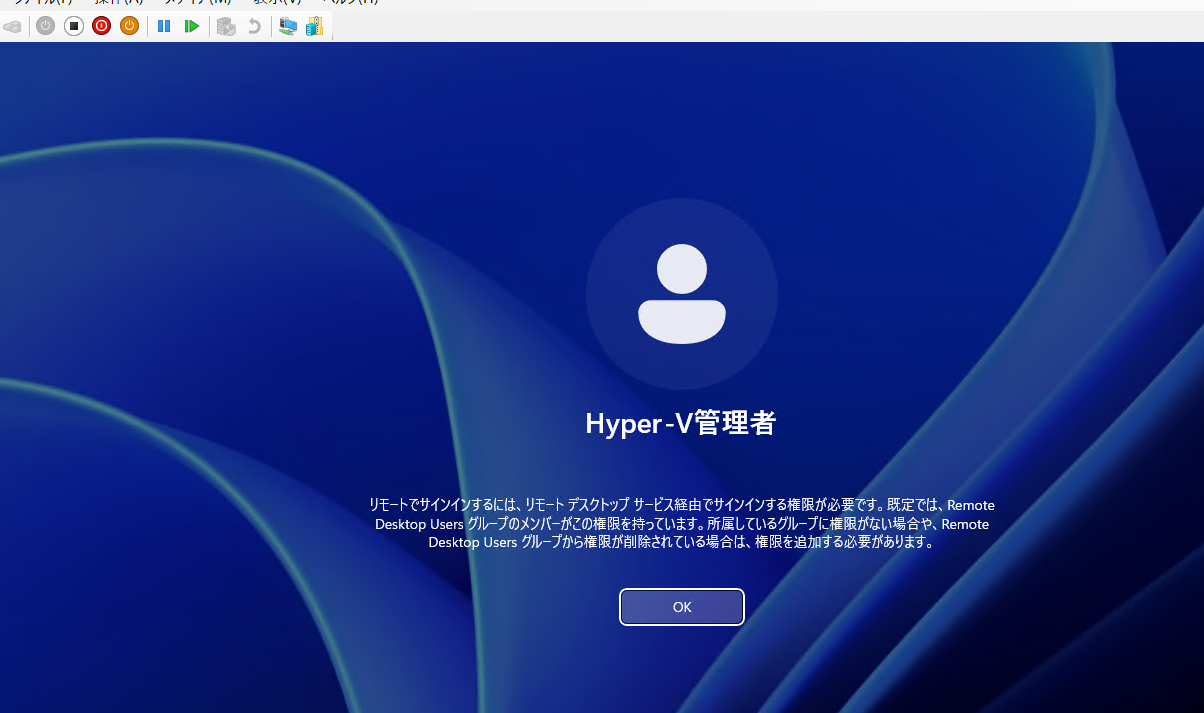Toggle the enhanced session monitor icon
Image resolution: width=1204 pixels, height=713 pixels.
(288, 26)
